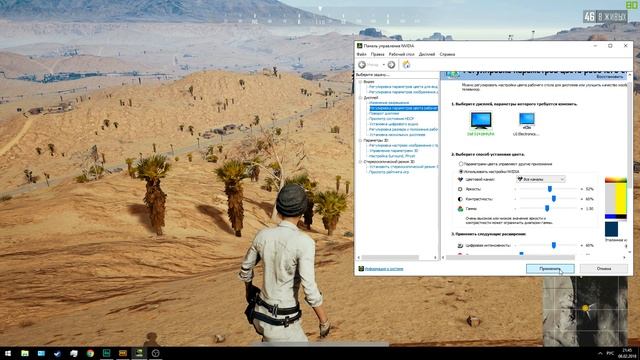This screenshot has width=640, height=360.
Task: Adjust the gamma slider thumb
Action: point(547,209)
